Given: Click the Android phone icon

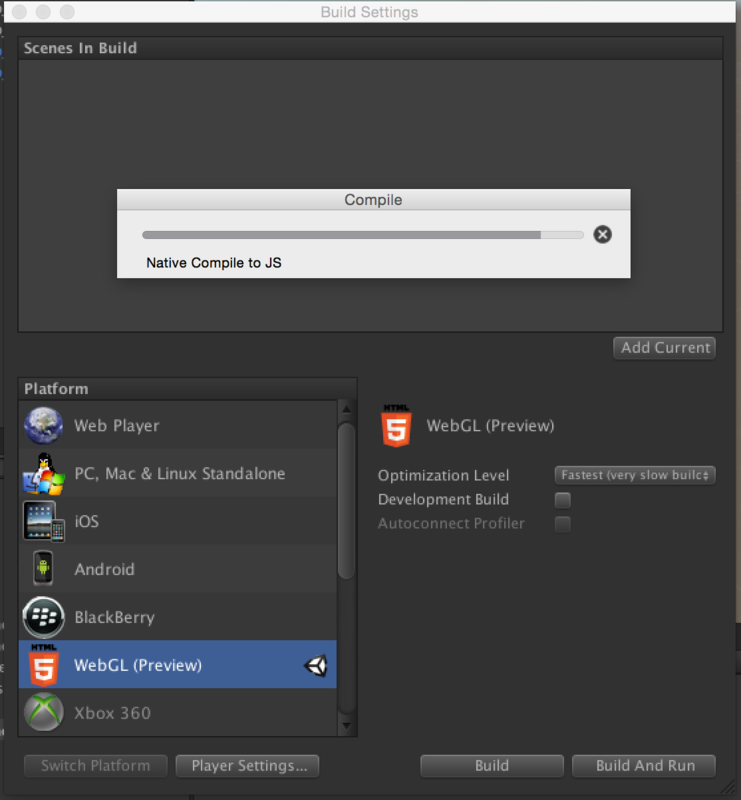Looking at the screenshot, I should 43,568.
